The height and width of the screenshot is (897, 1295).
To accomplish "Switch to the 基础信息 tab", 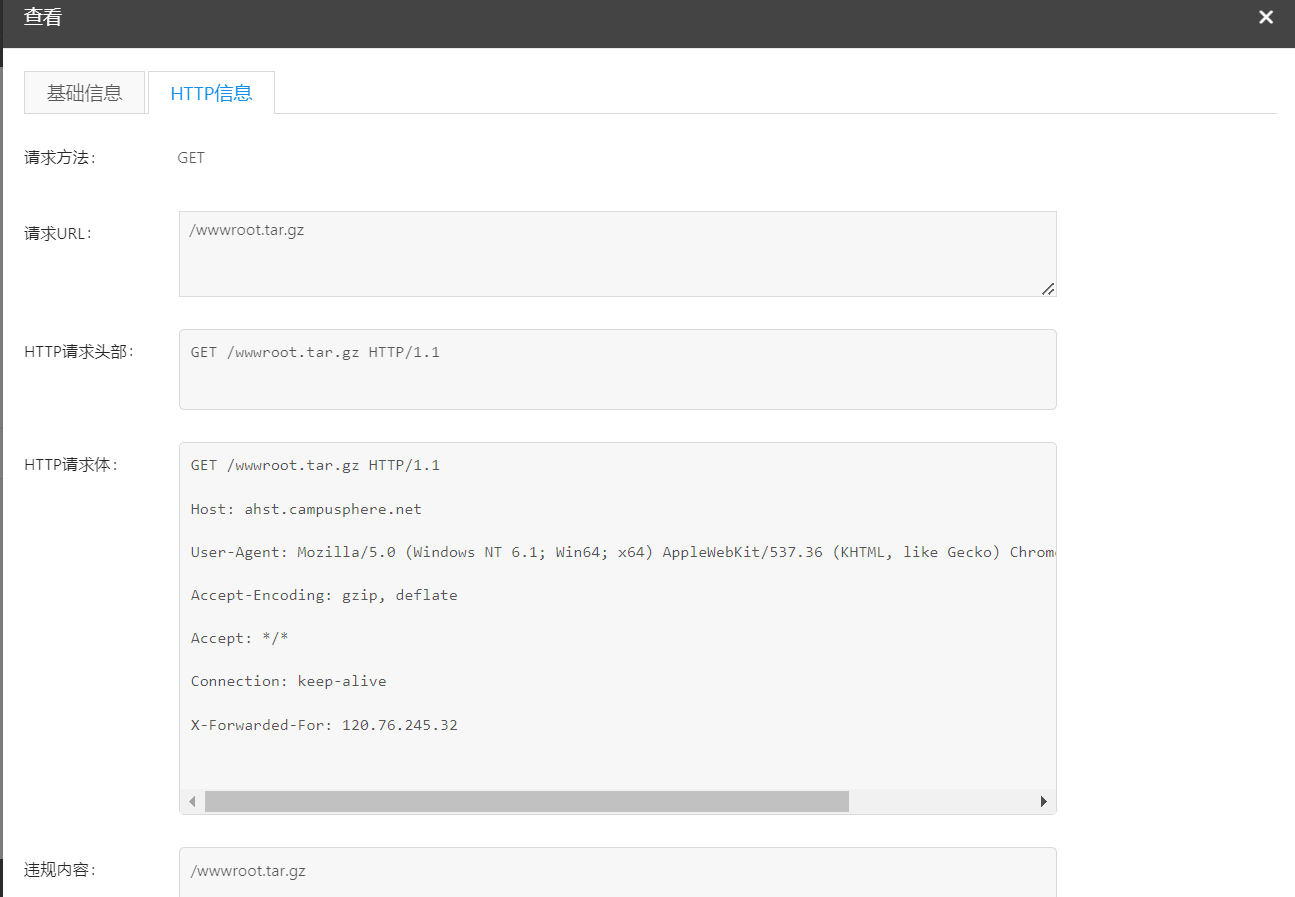I will pyautogui.click(x=85, y=93).
